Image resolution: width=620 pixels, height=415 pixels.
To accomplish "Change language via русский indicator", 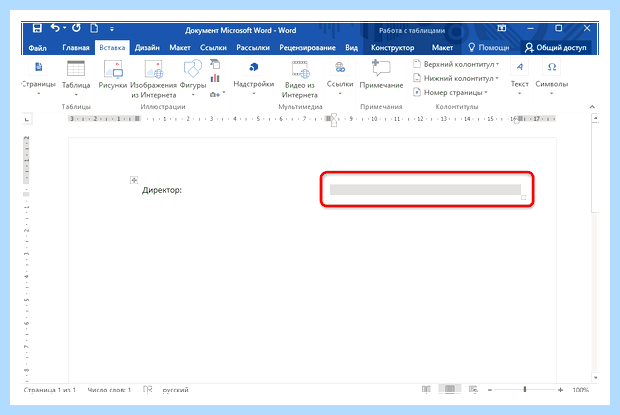I will (176, 390).
